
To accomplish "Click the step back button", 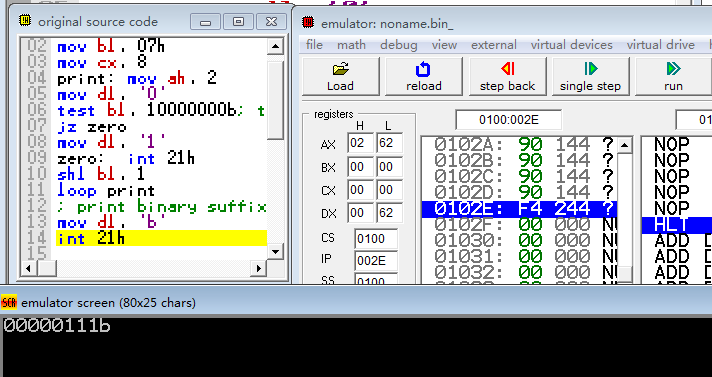I will tap(507, 76).
